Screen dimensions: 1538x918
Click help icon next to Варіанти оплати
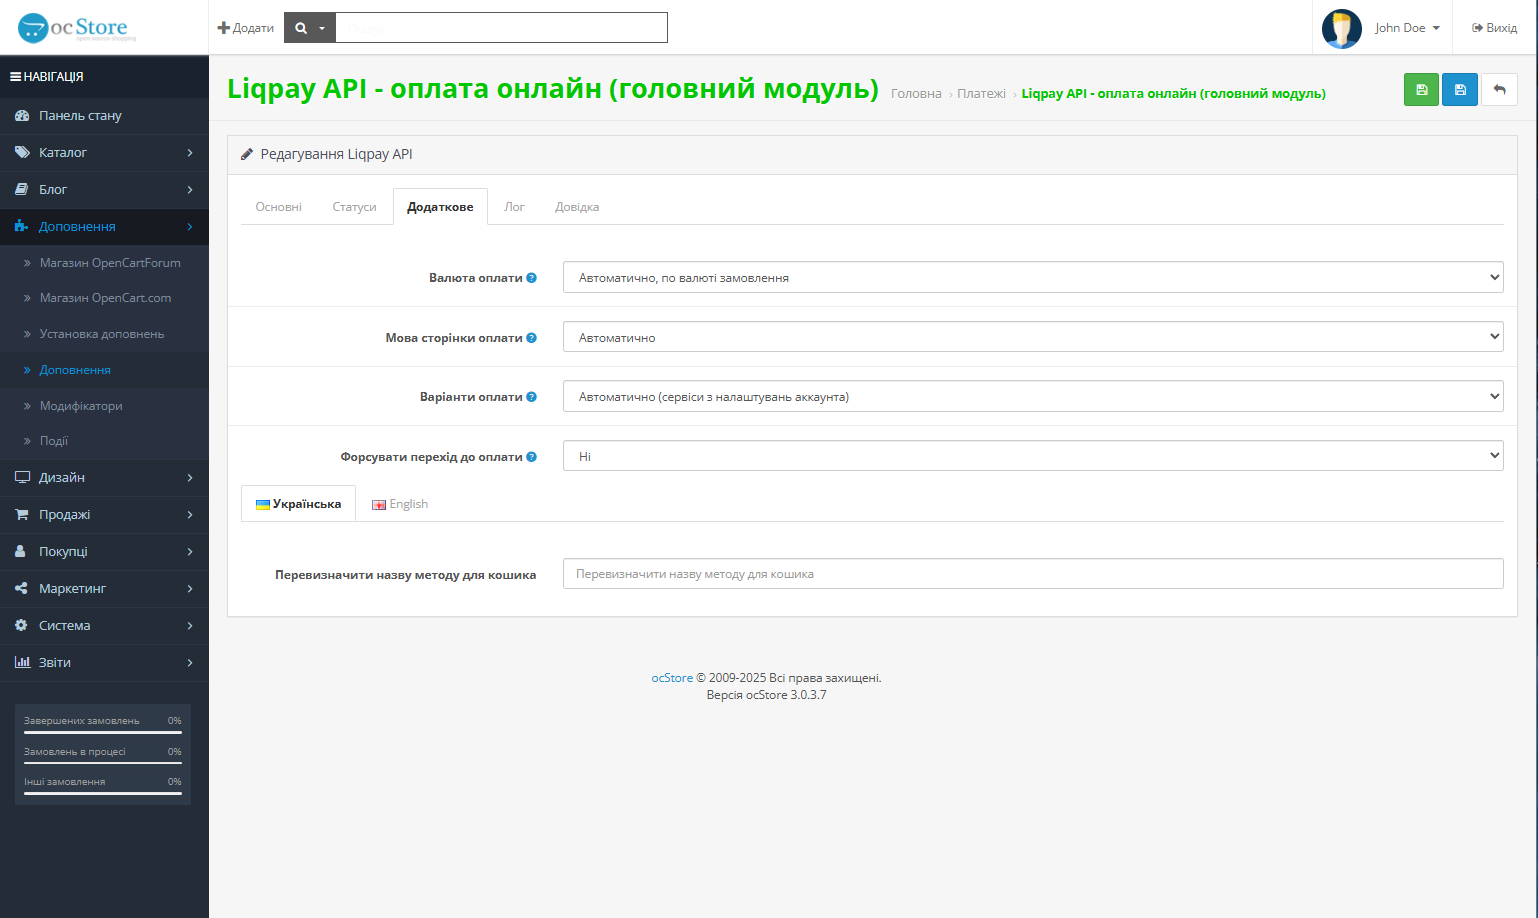tap(532, 397)
